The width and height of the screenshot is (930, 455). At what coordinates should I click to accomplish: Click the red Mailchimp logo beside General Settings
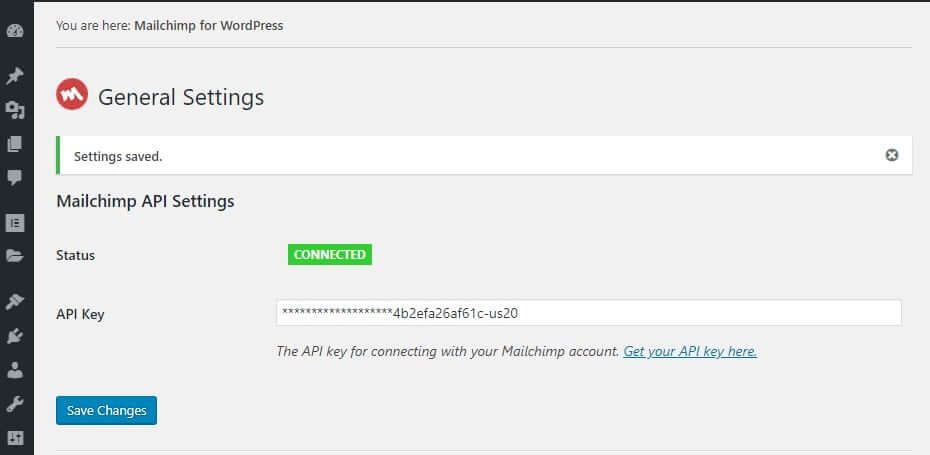click(x=72, y=94)
